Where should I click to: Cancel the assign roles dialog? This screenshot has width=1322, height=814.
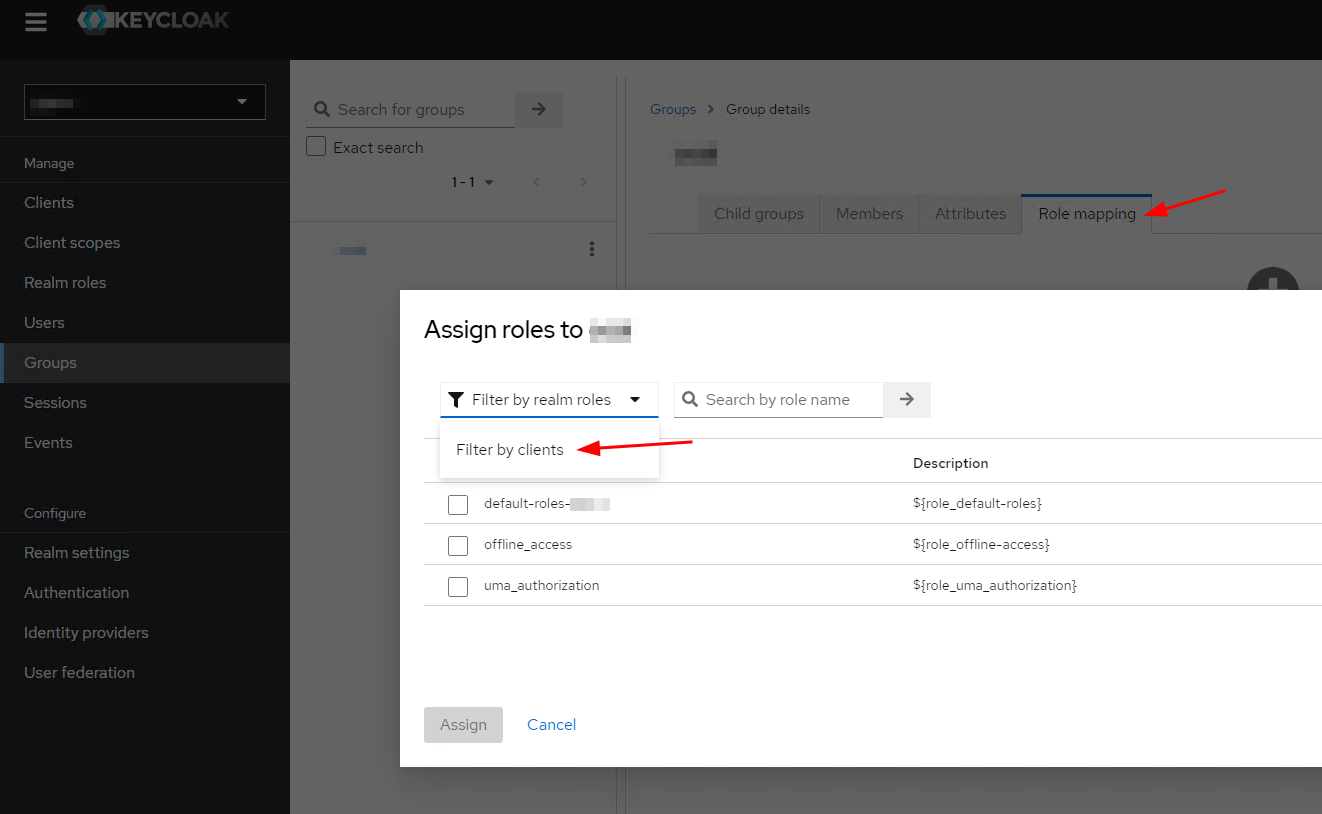551,725
